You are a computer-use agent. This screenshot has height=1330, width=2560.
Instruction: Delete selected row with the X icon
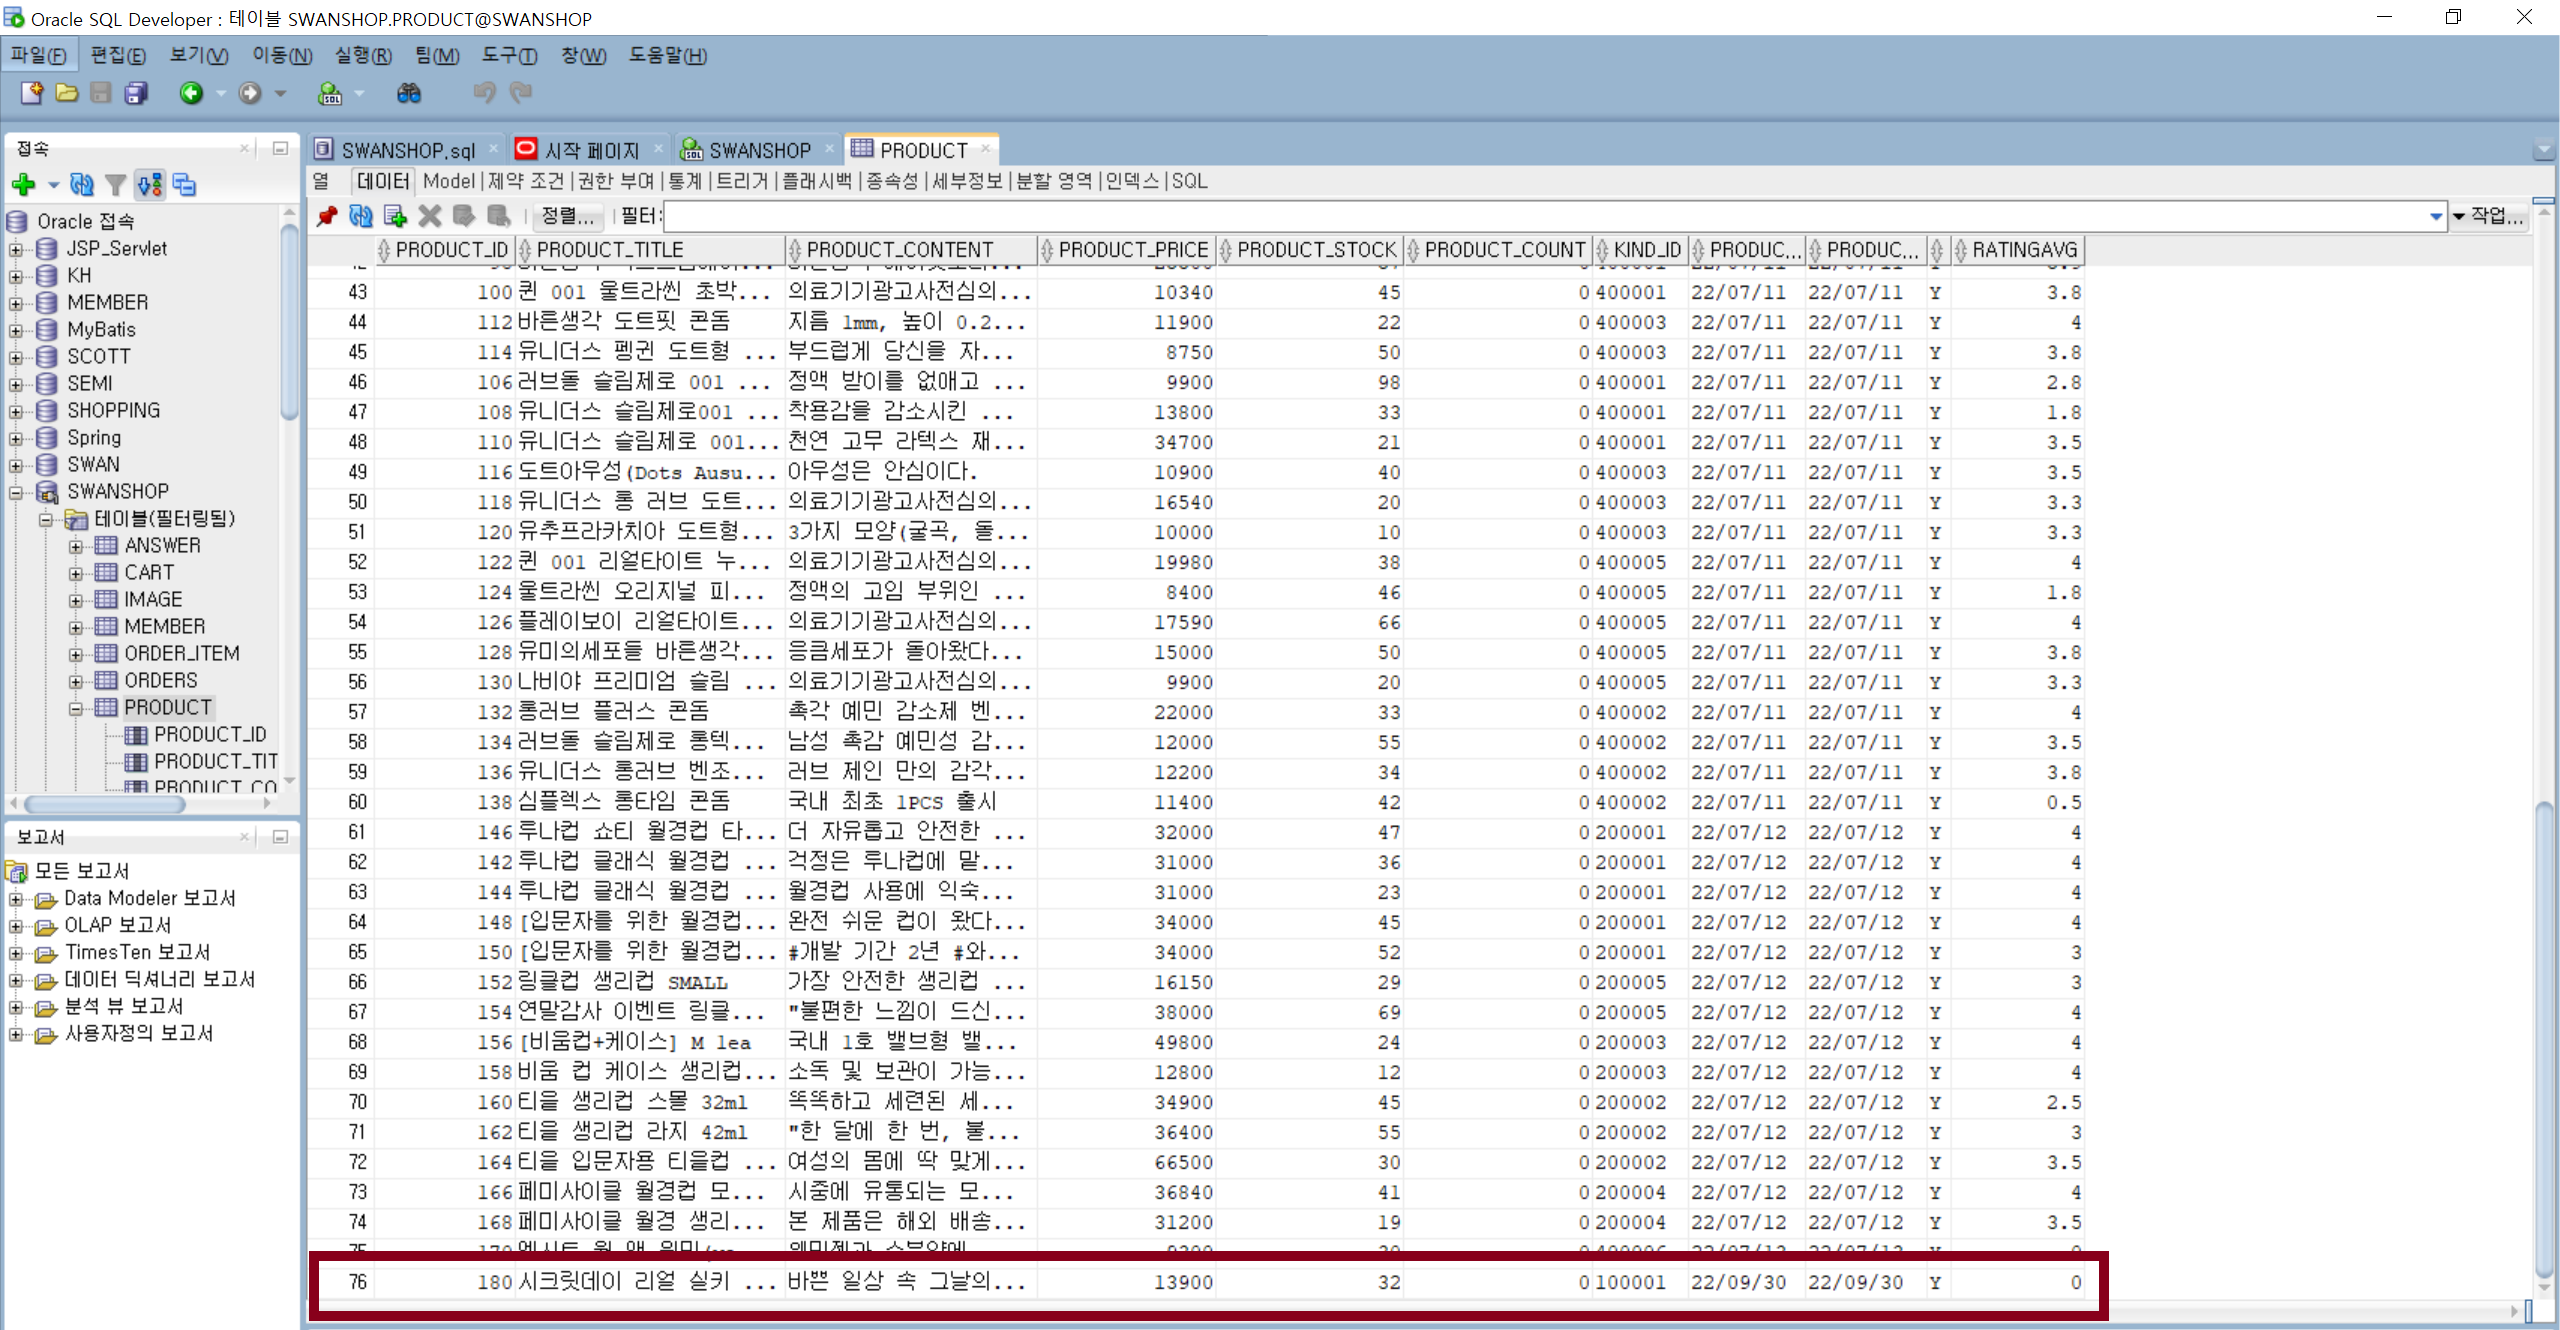point(430,216)
